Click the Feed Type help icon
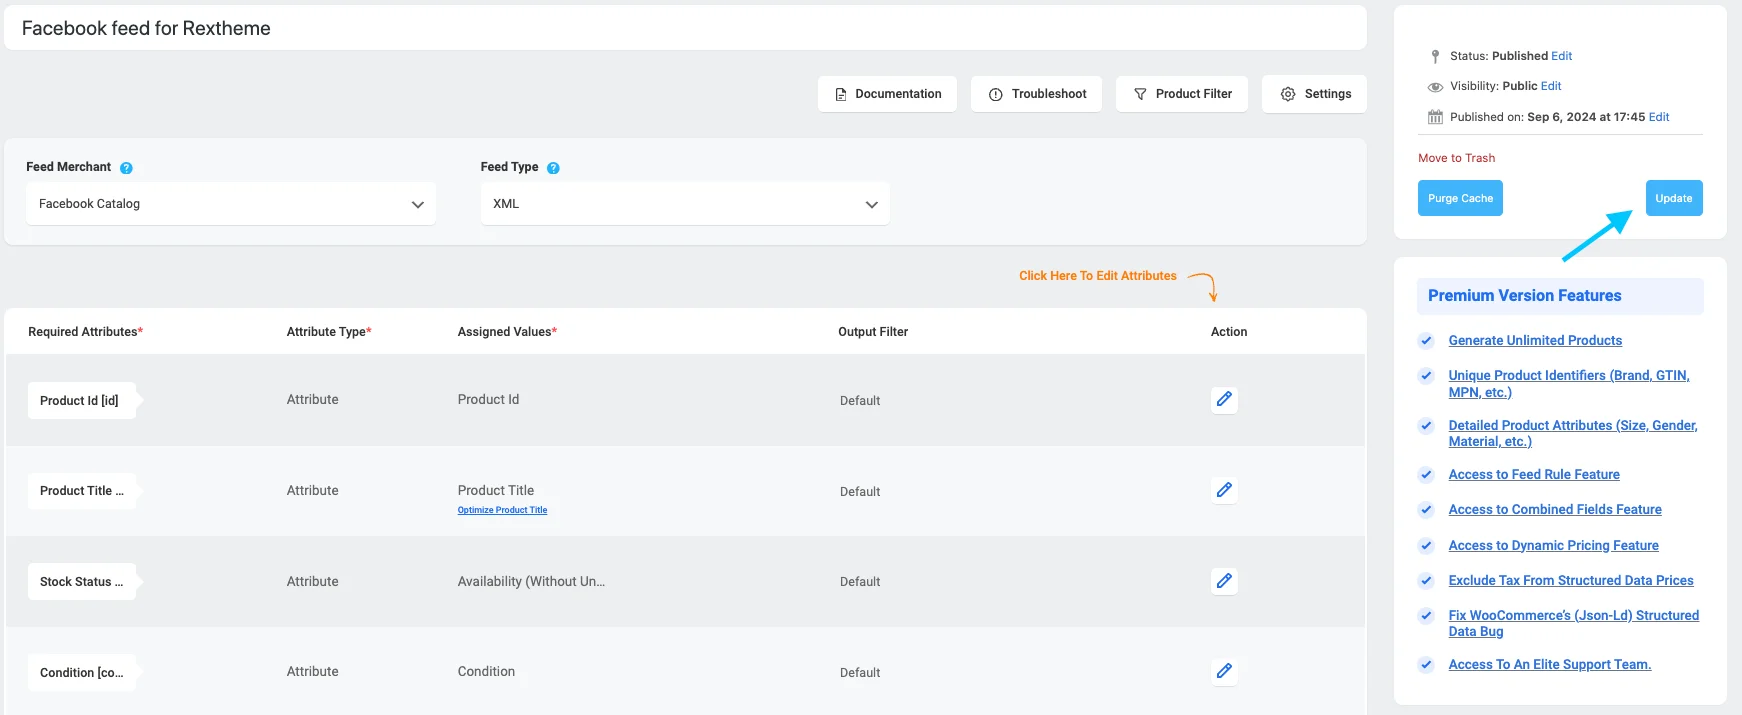1742x715 pixels. 553,168
